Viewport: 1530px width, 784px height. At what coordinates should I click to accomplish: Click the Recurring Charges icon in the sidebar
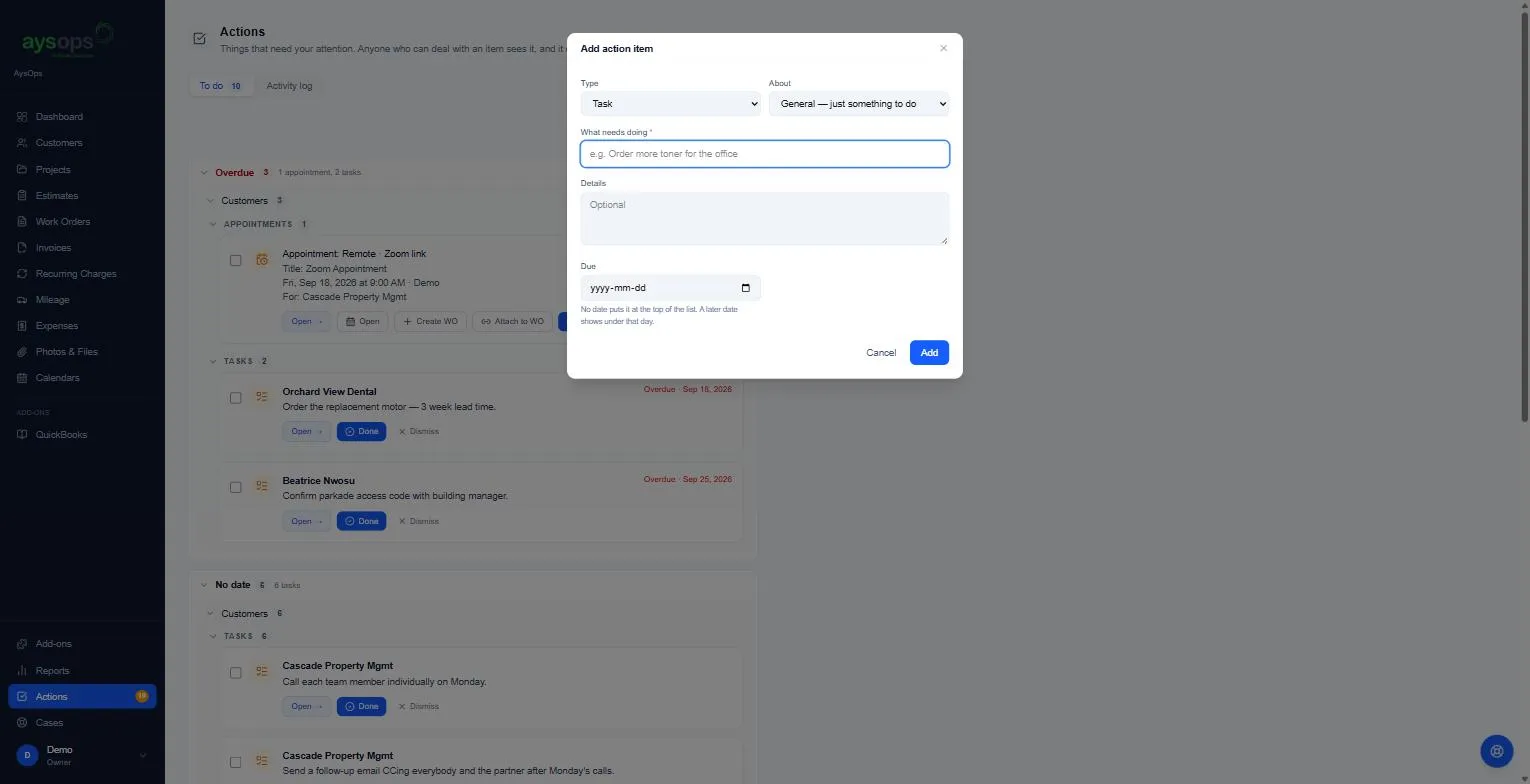tap(22, 274)
